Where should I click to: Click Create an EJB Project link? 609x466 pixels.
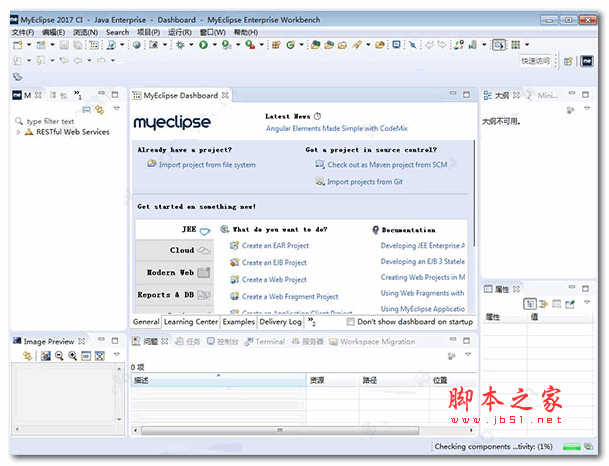tap(274, 263)
